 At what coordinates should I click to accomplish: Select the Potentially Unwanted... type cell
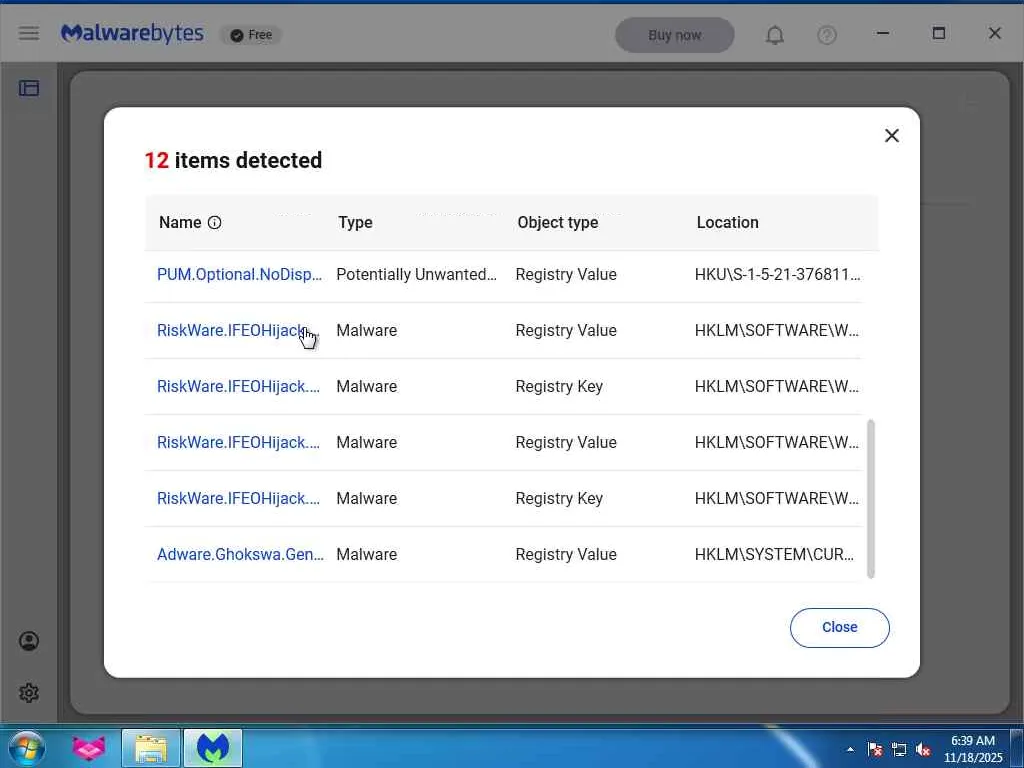click(x=416, y=274)
